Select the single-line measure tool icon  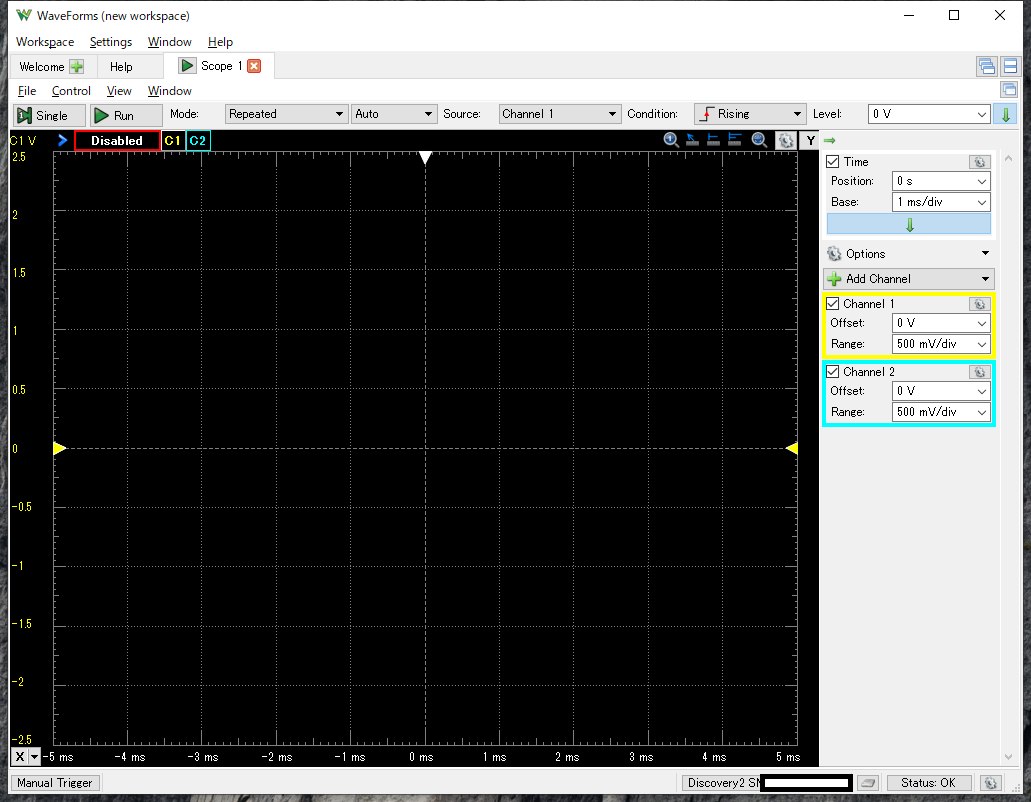(713, 140)
